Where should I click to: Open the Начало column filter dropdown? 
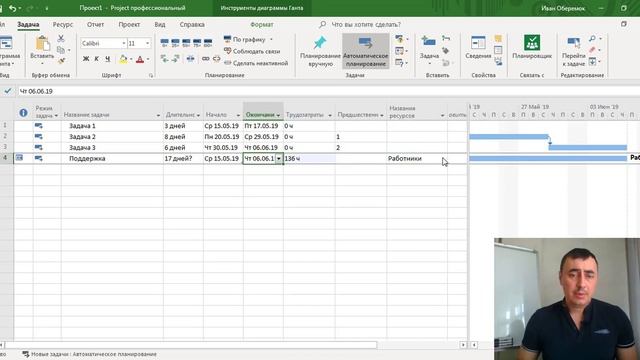point(238,116)
